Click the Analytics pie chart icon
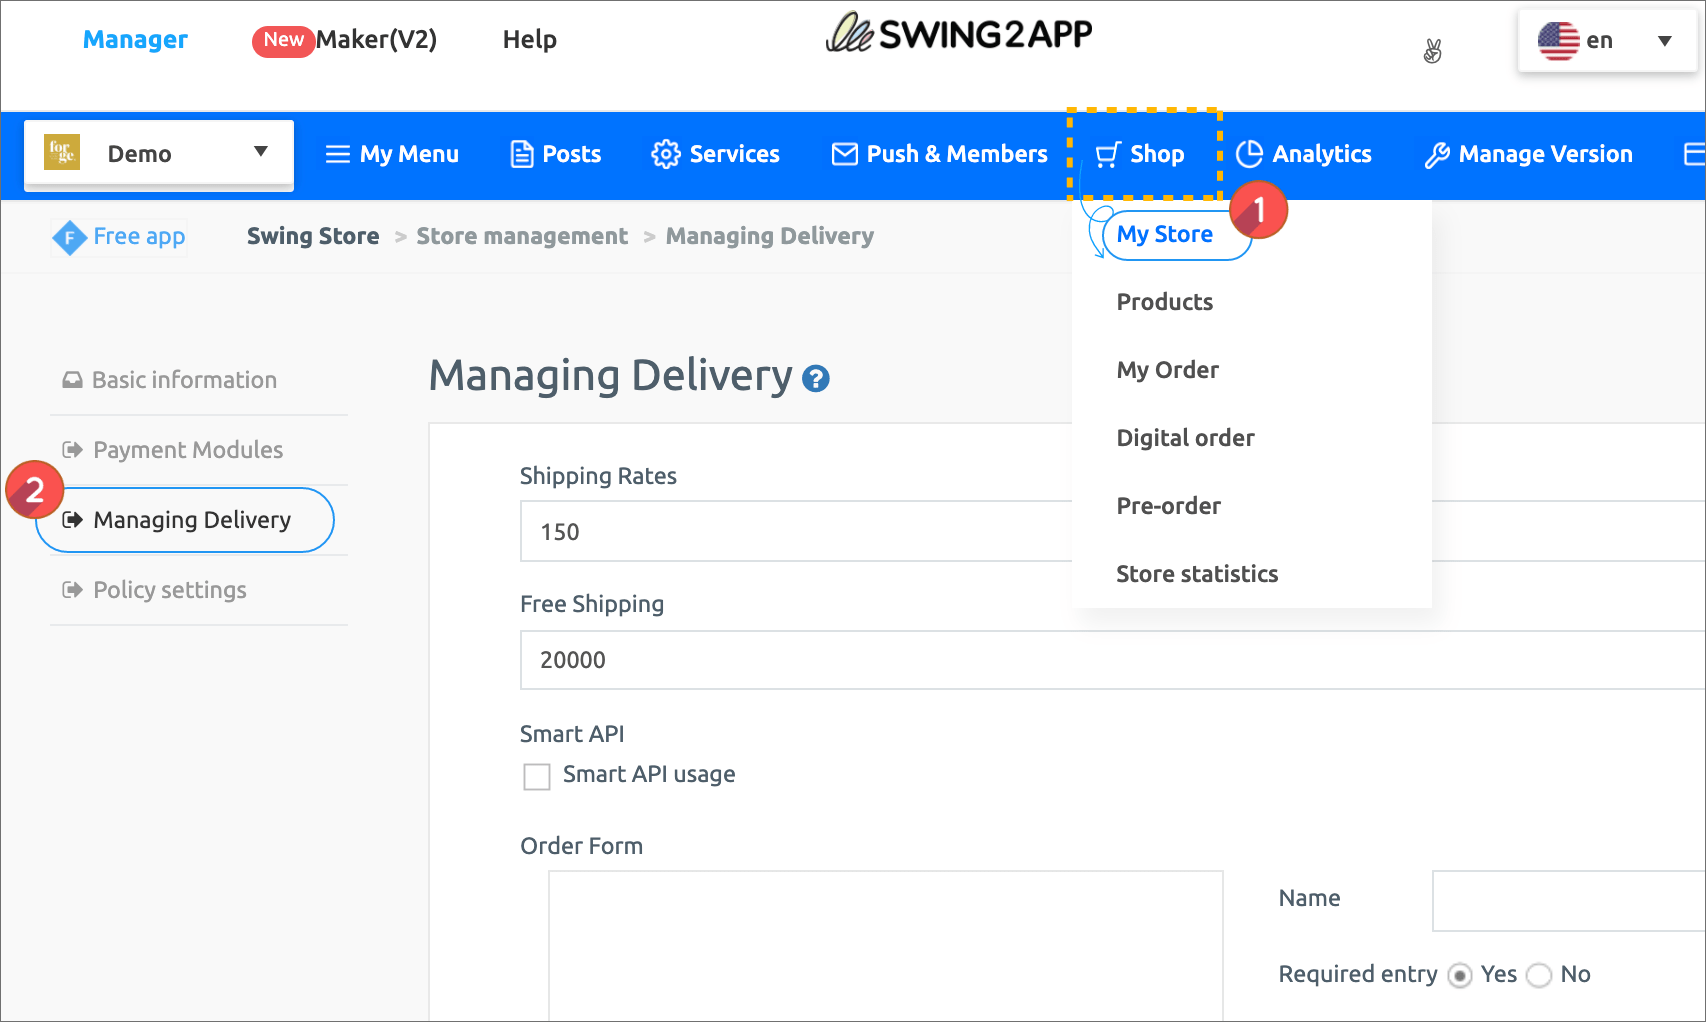This screenshot has width=1706, height=1022. click(x=1249, y=154)
